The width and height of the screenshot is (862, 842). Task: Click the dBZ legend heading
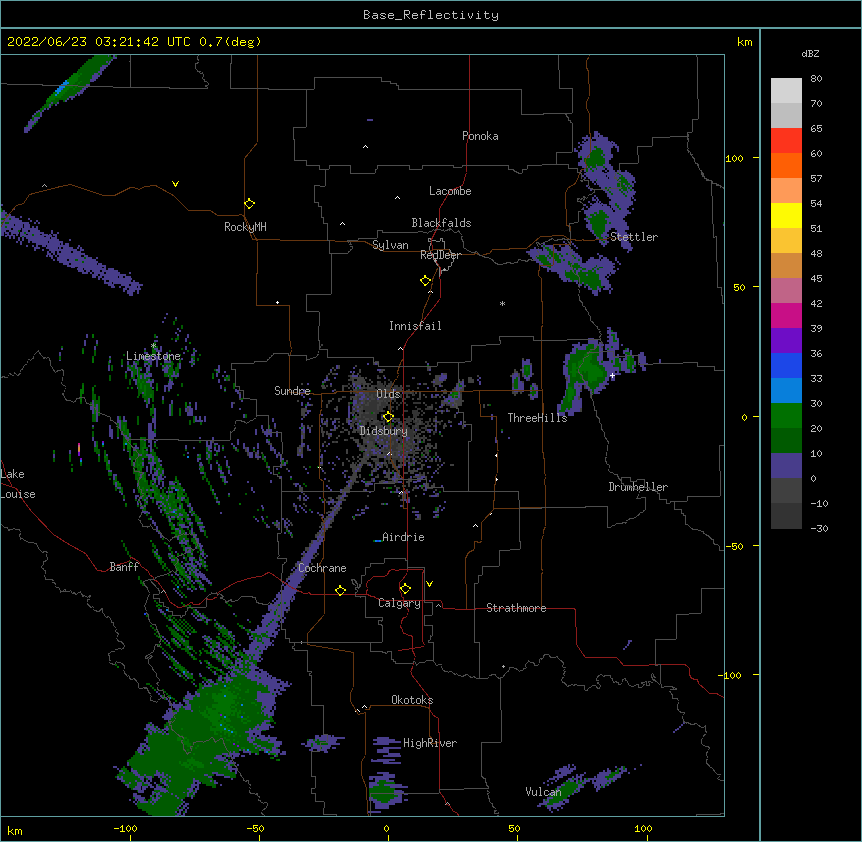810,54
